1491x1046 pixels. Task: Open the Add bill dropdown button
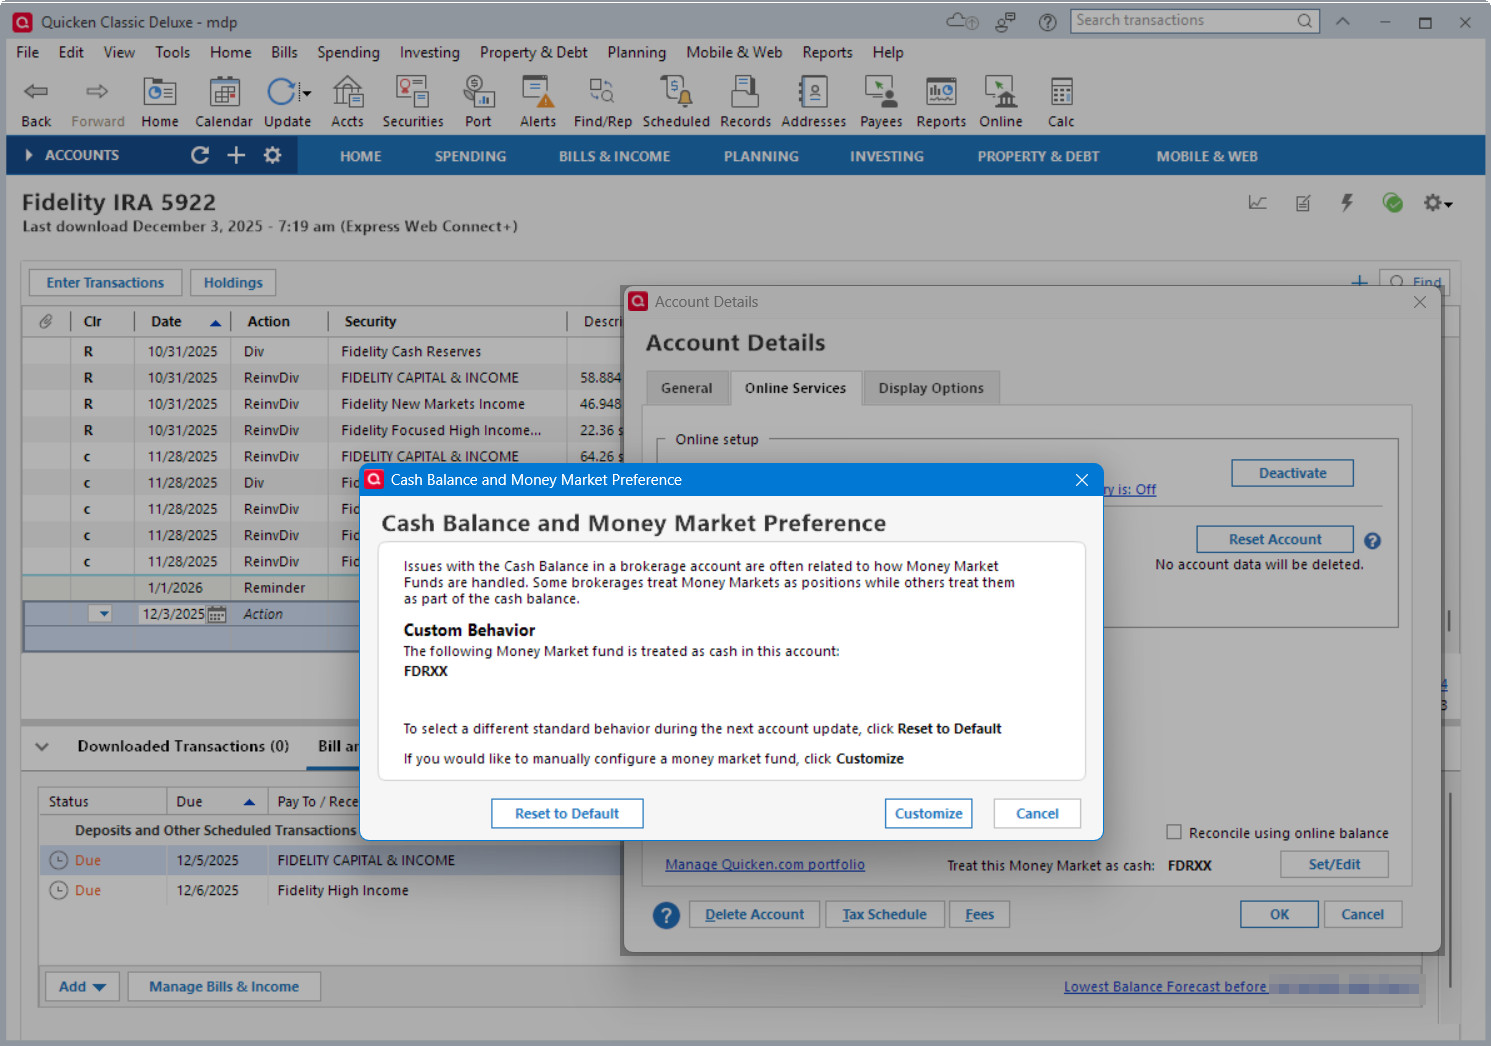(82, 987)
